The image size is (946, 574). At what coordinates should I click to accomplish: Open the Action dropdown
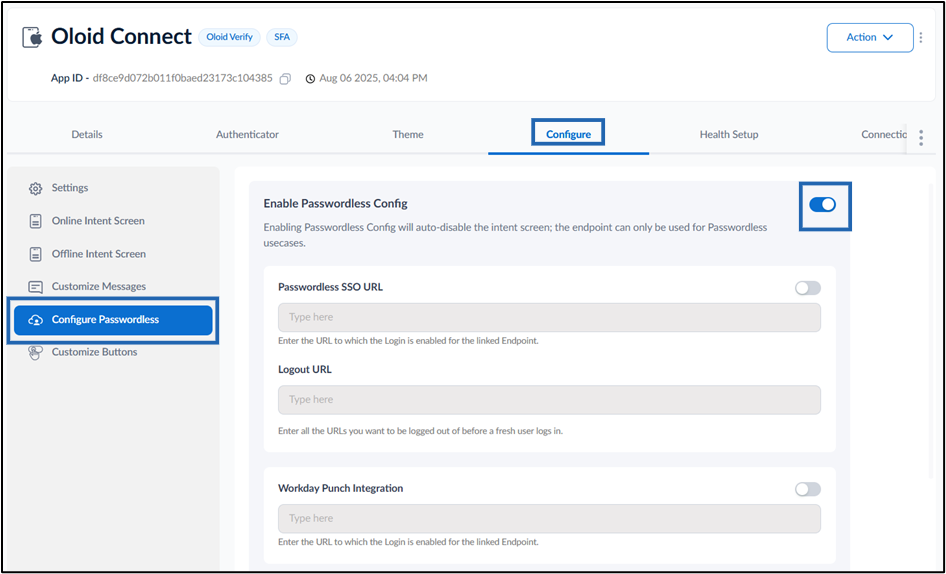[x=869, y=37]
